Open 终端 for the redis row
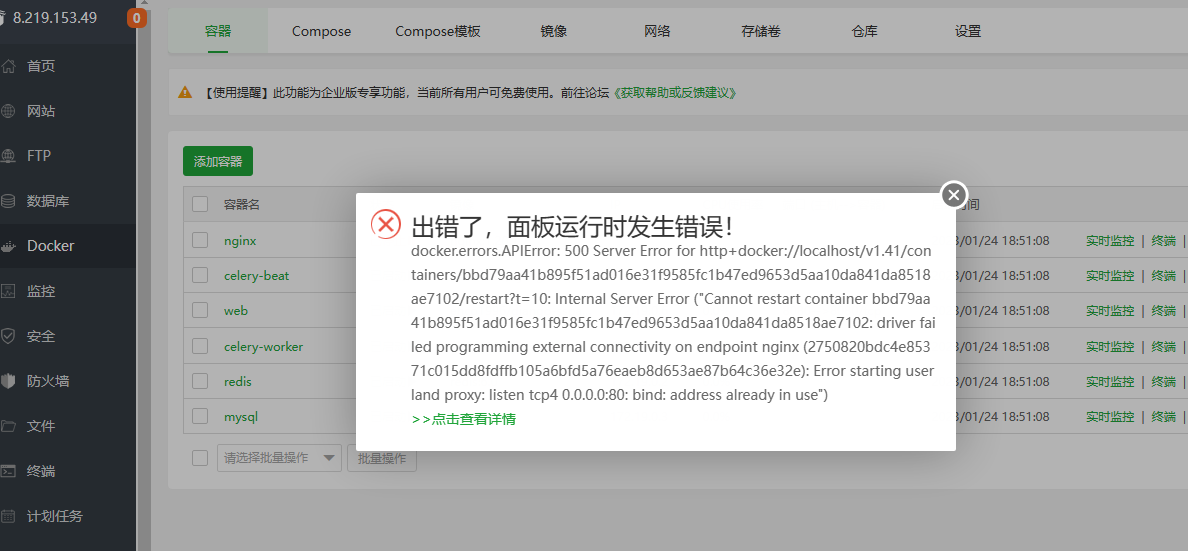1188x551 pixels. (1164, 380)
